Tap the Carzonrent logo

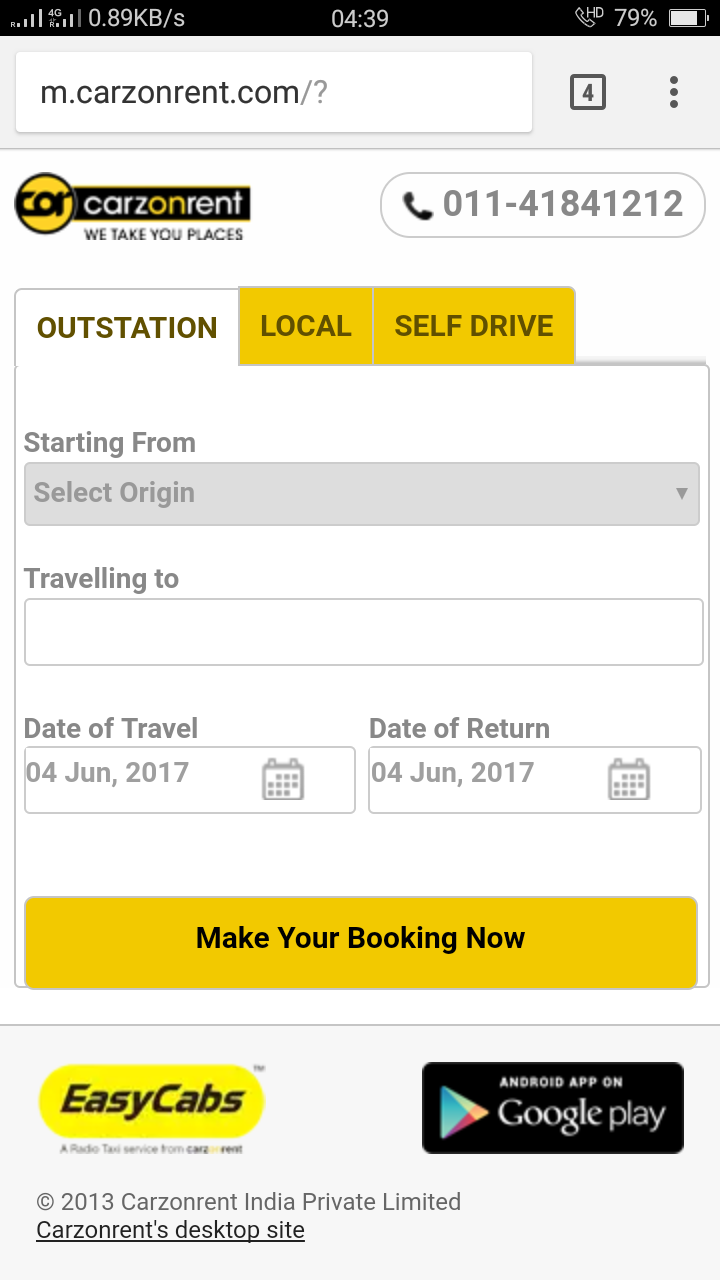coord(132,207)
